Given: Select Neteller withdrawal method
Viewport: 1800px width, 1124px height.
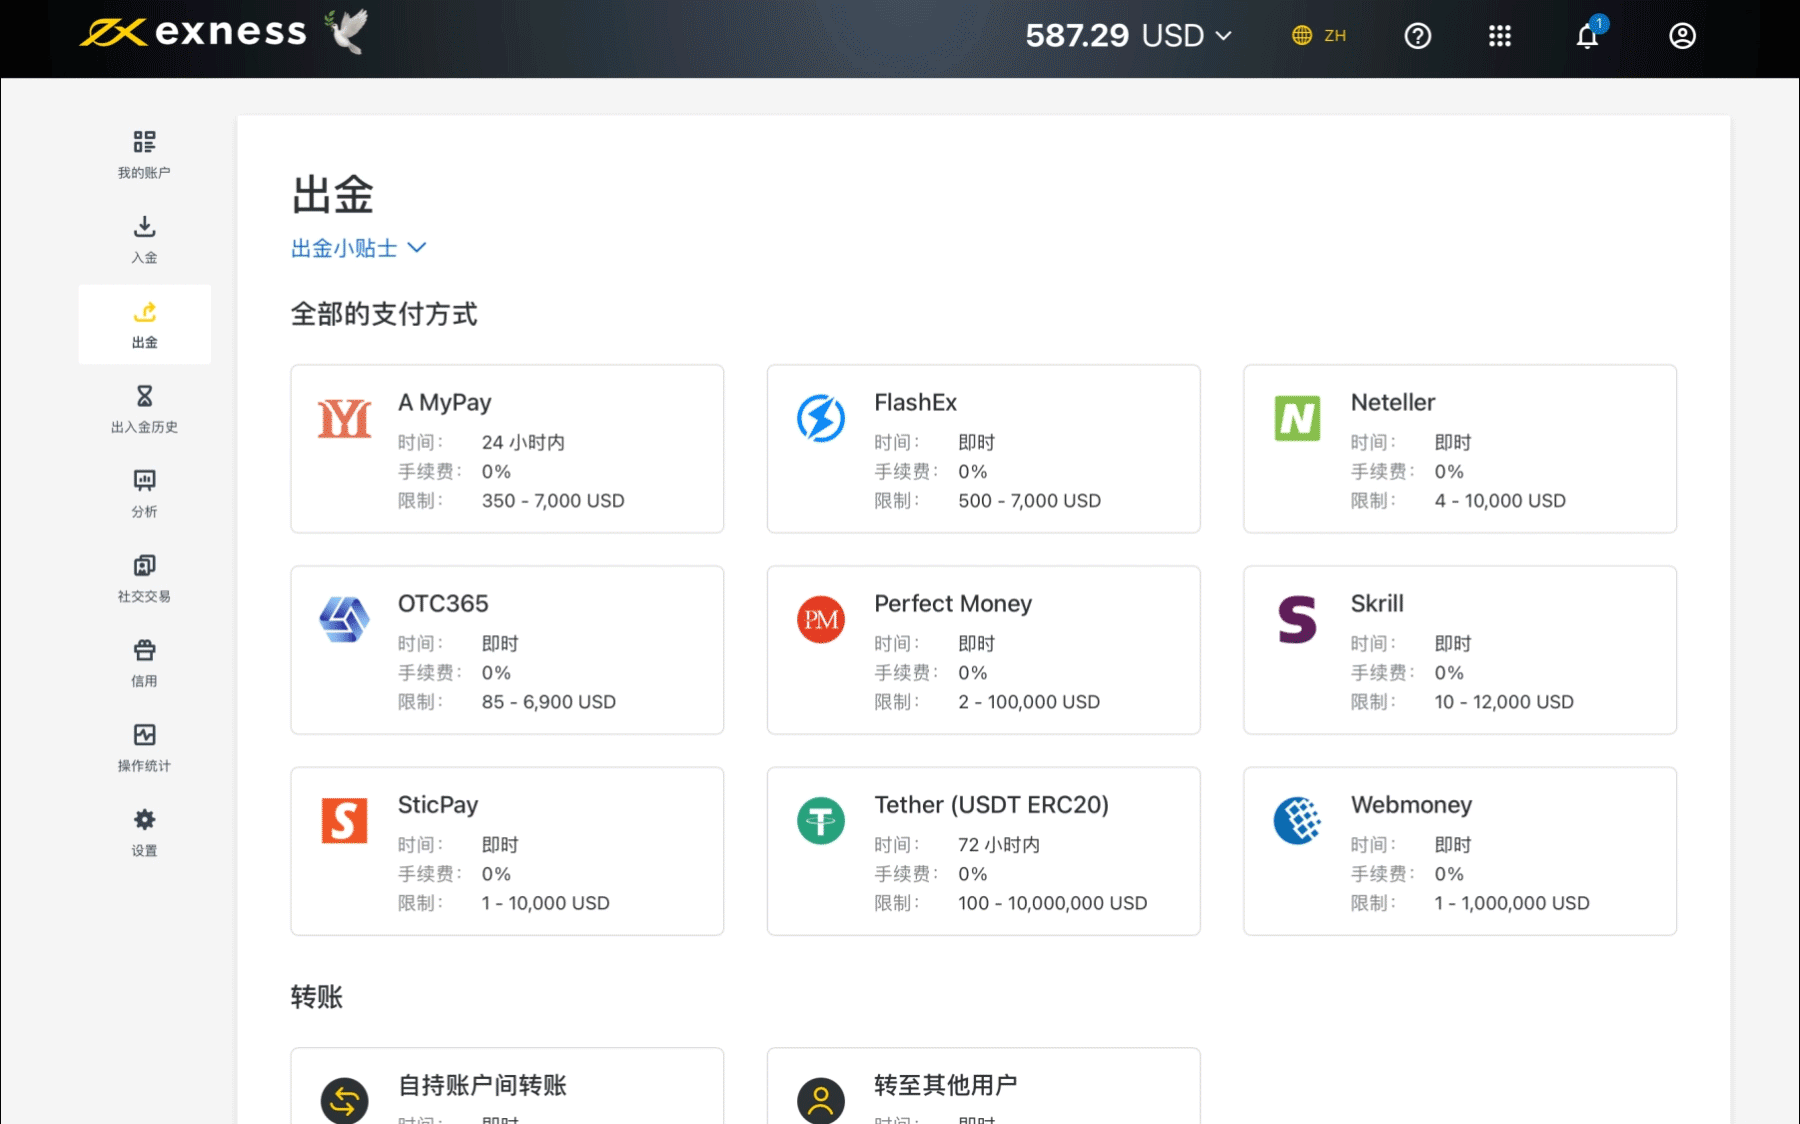Looking at the screenshot, I should point(1459,449).
